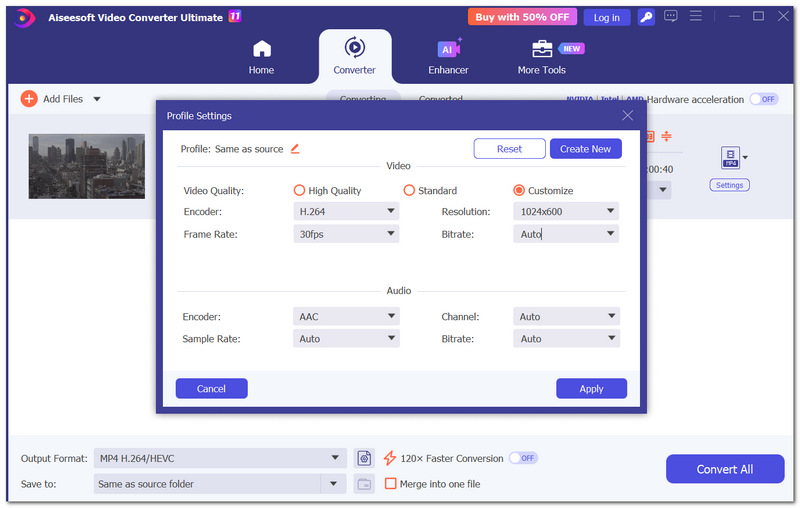Screen dimensions: 800x508
Task: Click output format settings gear icon
Action: pyautogui.click(x=364, y=458)
